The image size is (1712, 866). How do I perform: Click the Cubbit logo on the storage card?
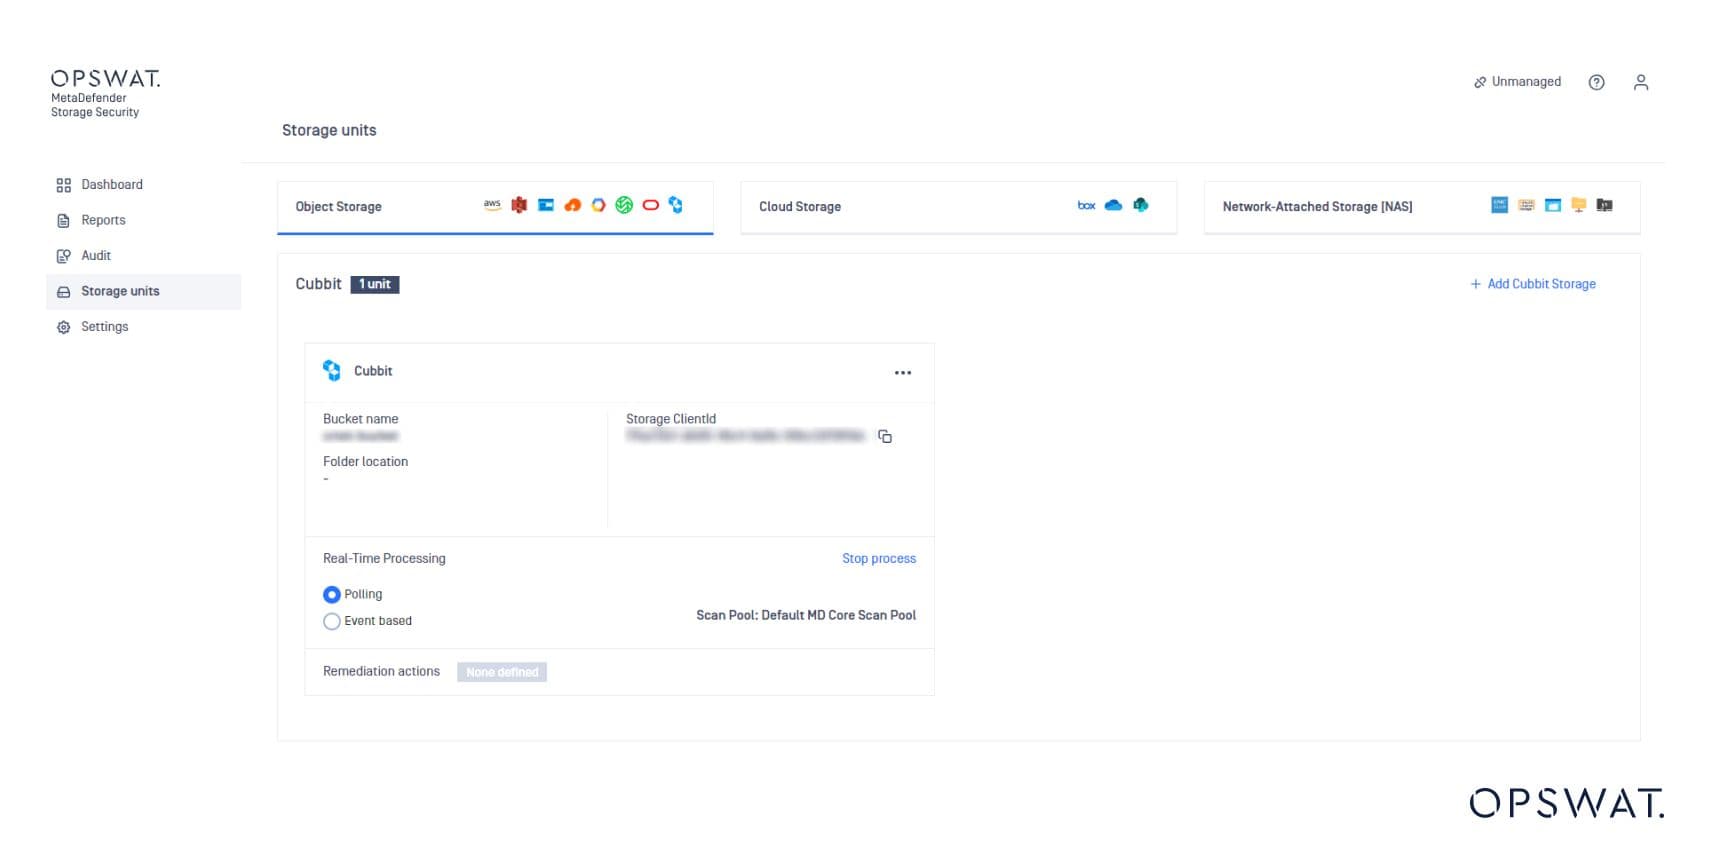332,371
